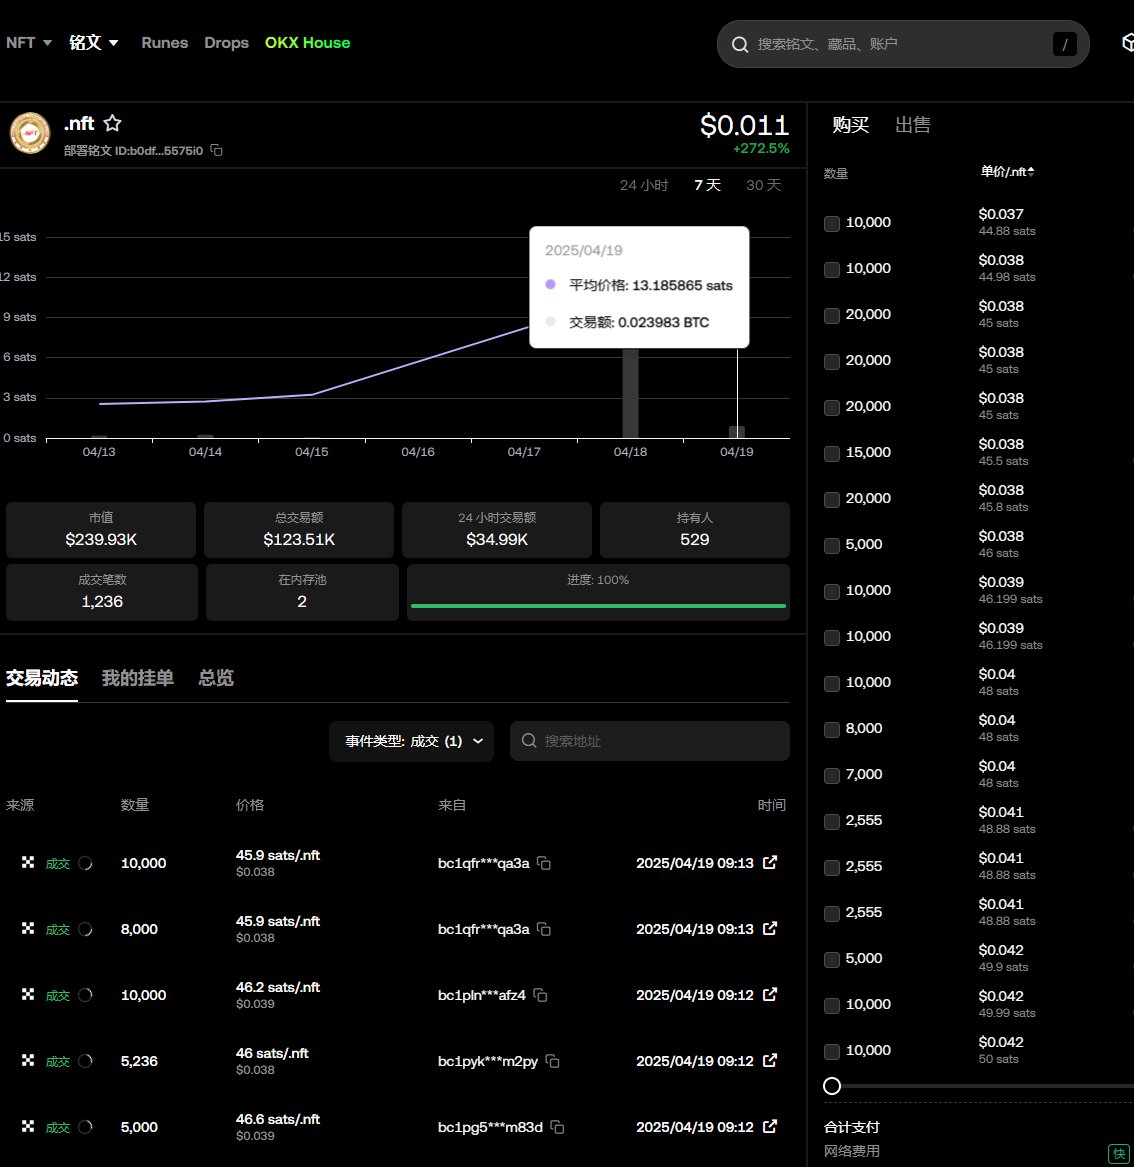Switch to the 出售 sell tab
Screen dimensions: 1134x1167
click(912, 125)
